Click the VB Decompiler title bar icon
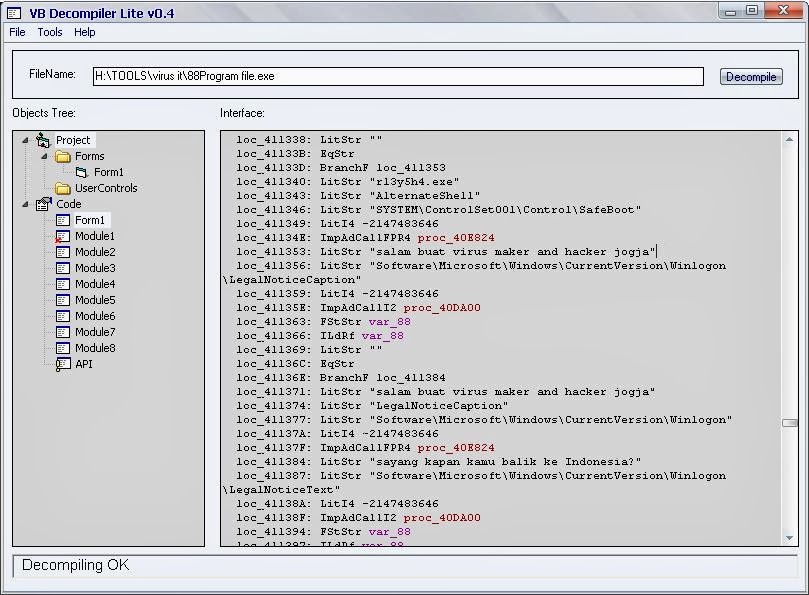Image resolution: width=809 pixels, height=595 pixels. (x=14, y=13)
